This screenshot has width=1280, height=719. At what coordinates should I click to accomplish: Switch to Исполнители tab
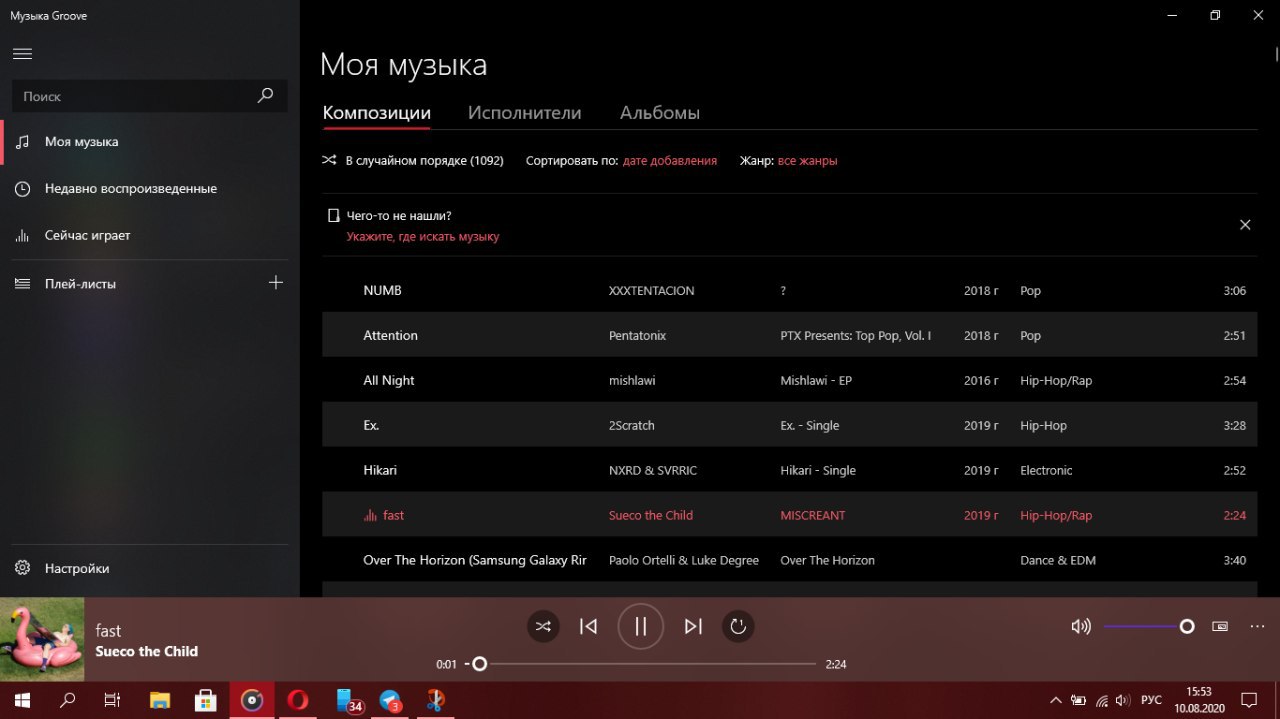(524, 113)
